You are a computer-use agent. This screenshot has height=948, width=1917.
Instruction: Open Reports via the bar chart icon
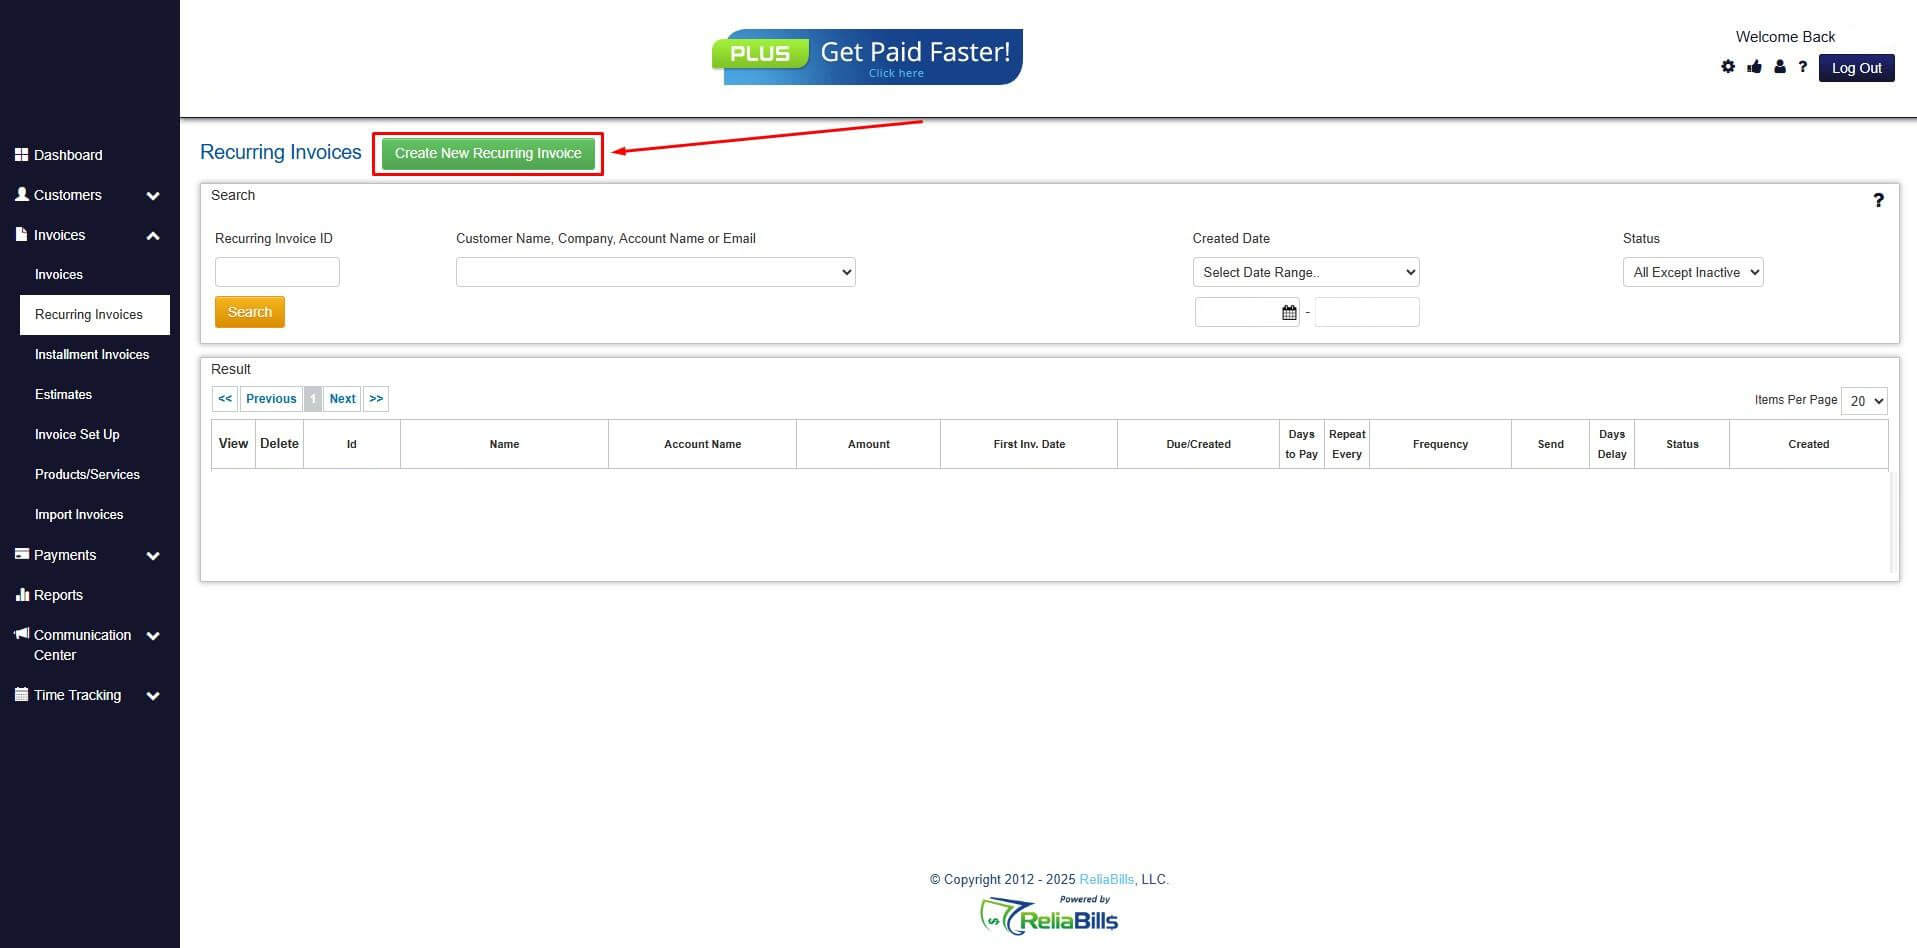point(22,594)
